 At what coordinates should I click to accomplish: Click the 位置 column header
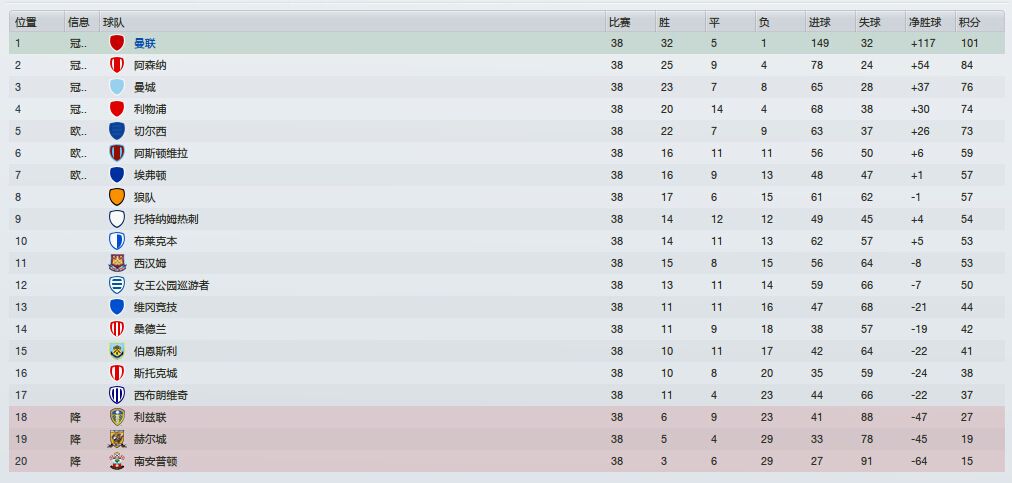(27, 22)
